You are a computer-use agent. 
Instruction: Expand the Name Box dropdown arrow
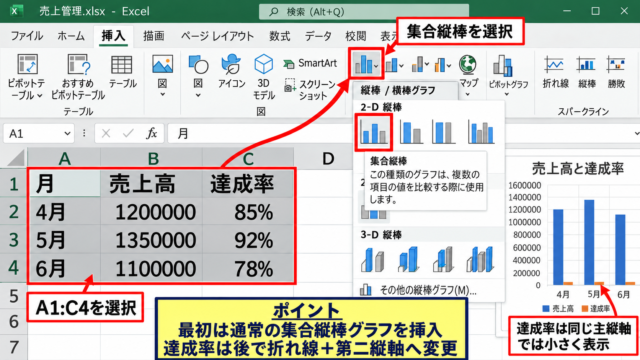coord(67,133)
